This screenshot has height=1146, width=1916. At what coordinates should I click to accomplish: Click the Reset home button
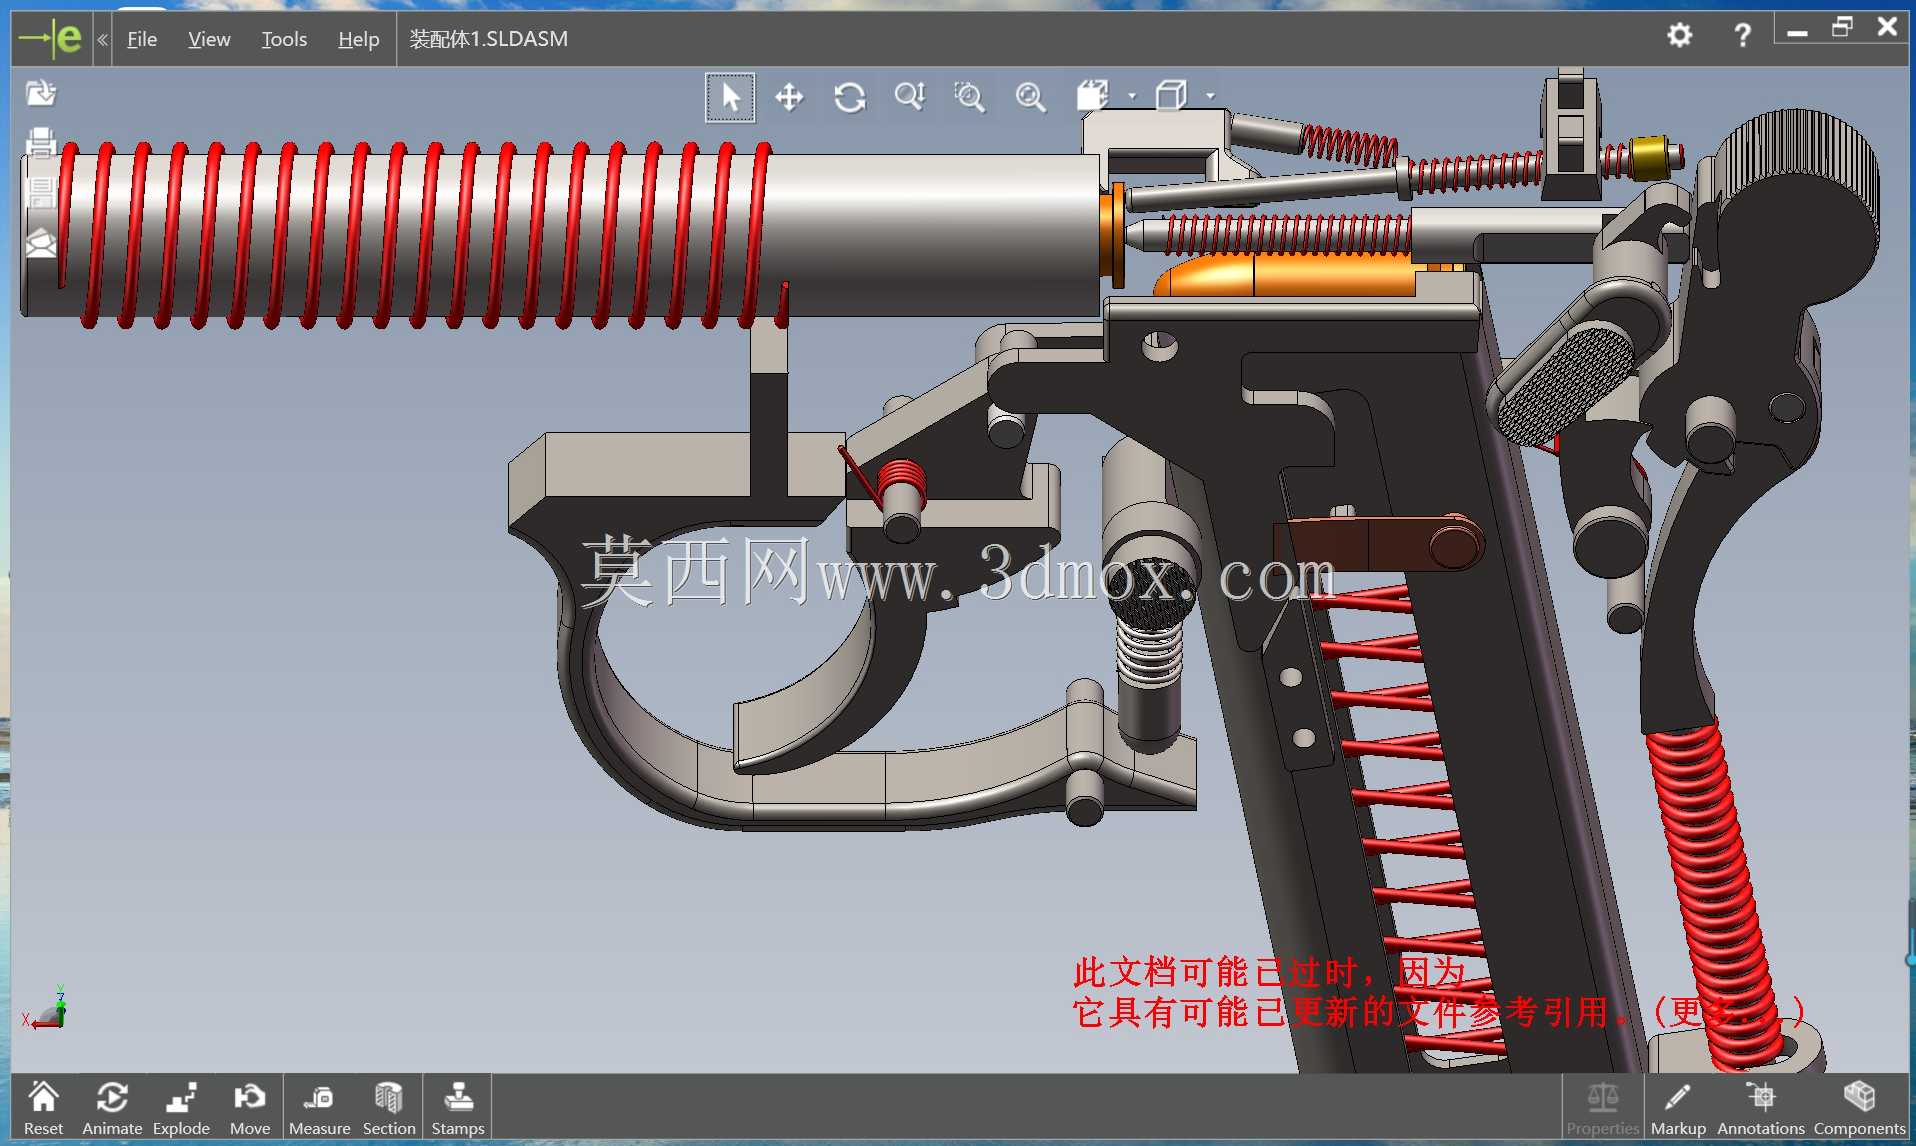coord(43,1107)
